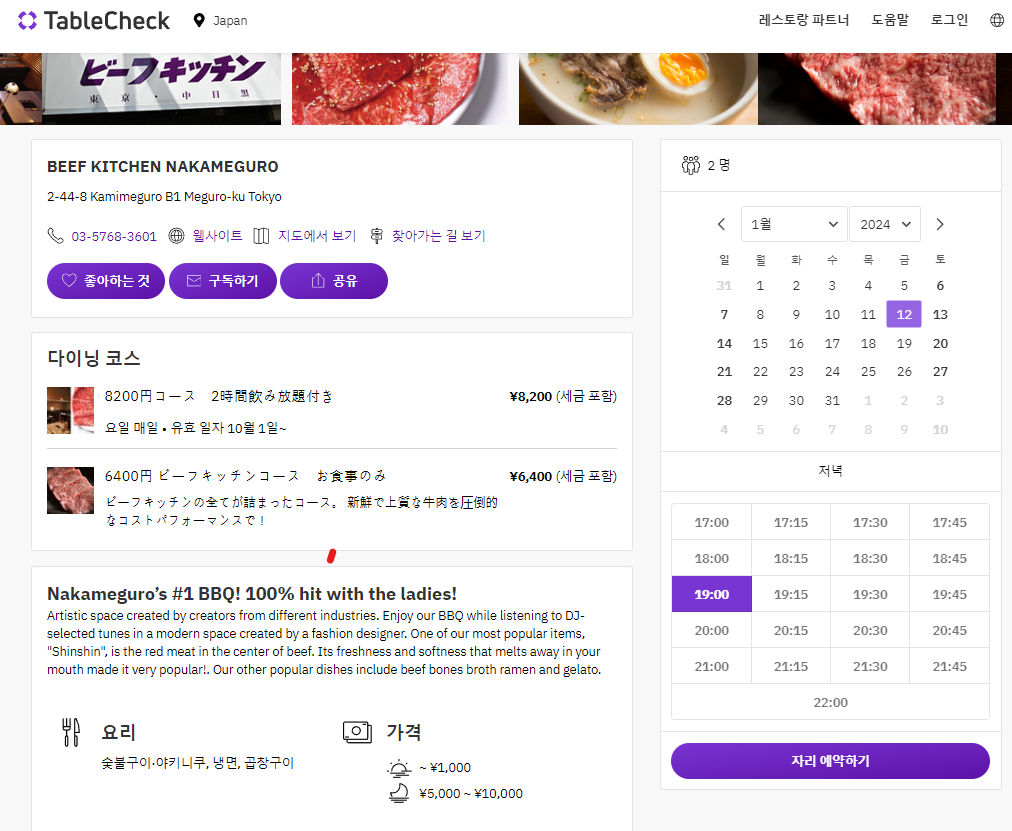
Task: Select the 22:00 time slot
Action: pyautogui.click(x=830, y=702)
